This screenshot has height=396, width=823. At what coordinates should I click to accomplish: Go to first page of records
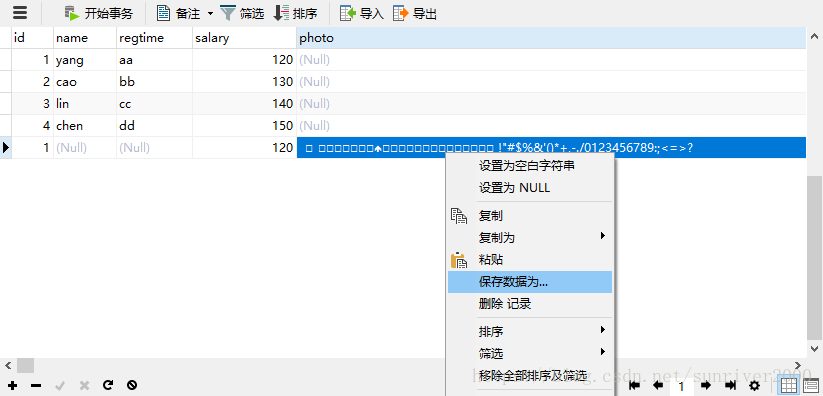(x=634, y=386)
